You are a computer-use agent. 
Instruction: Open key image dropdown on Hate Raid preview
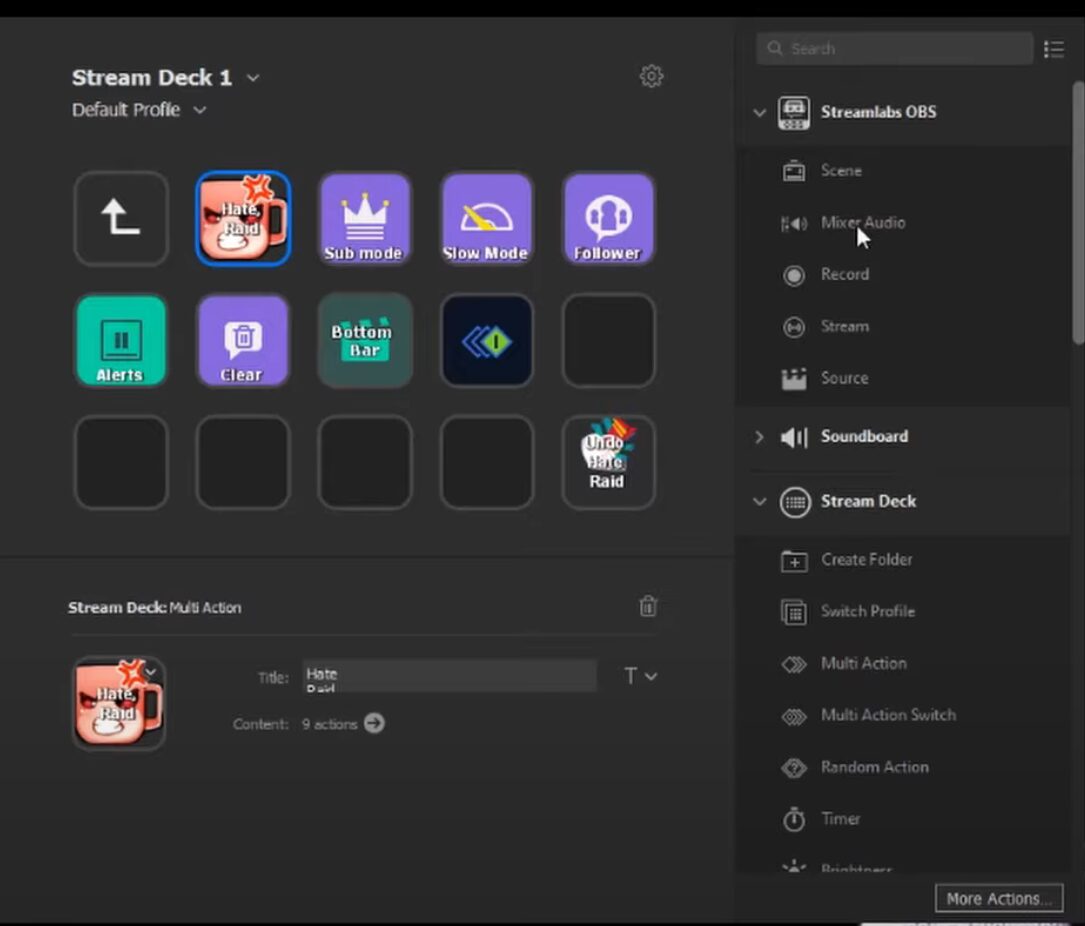(151, 672)
